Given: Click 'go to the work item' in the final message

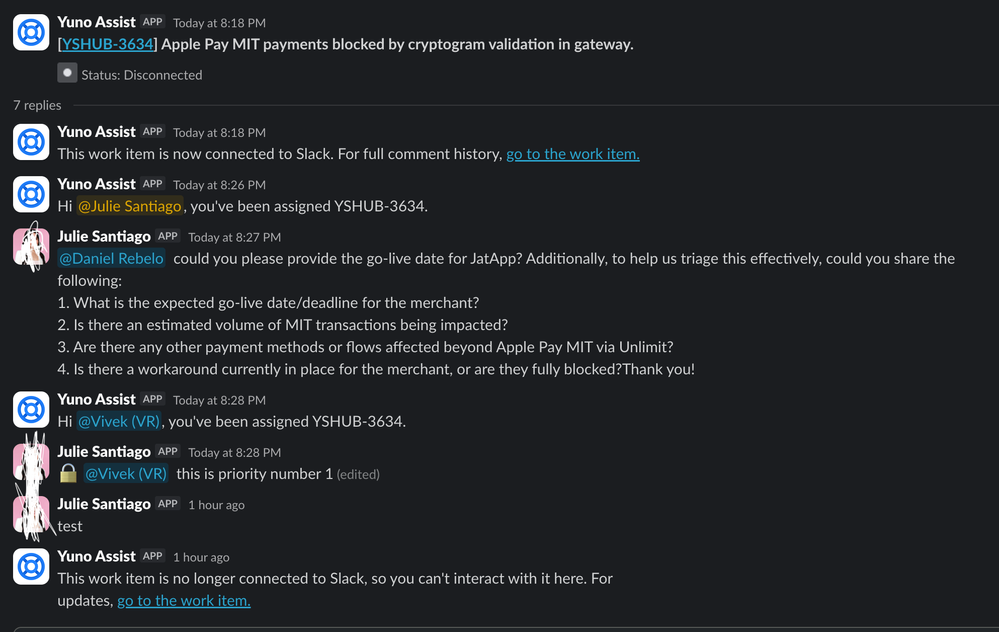Looking at the screenshot, I should pos(183,601).
